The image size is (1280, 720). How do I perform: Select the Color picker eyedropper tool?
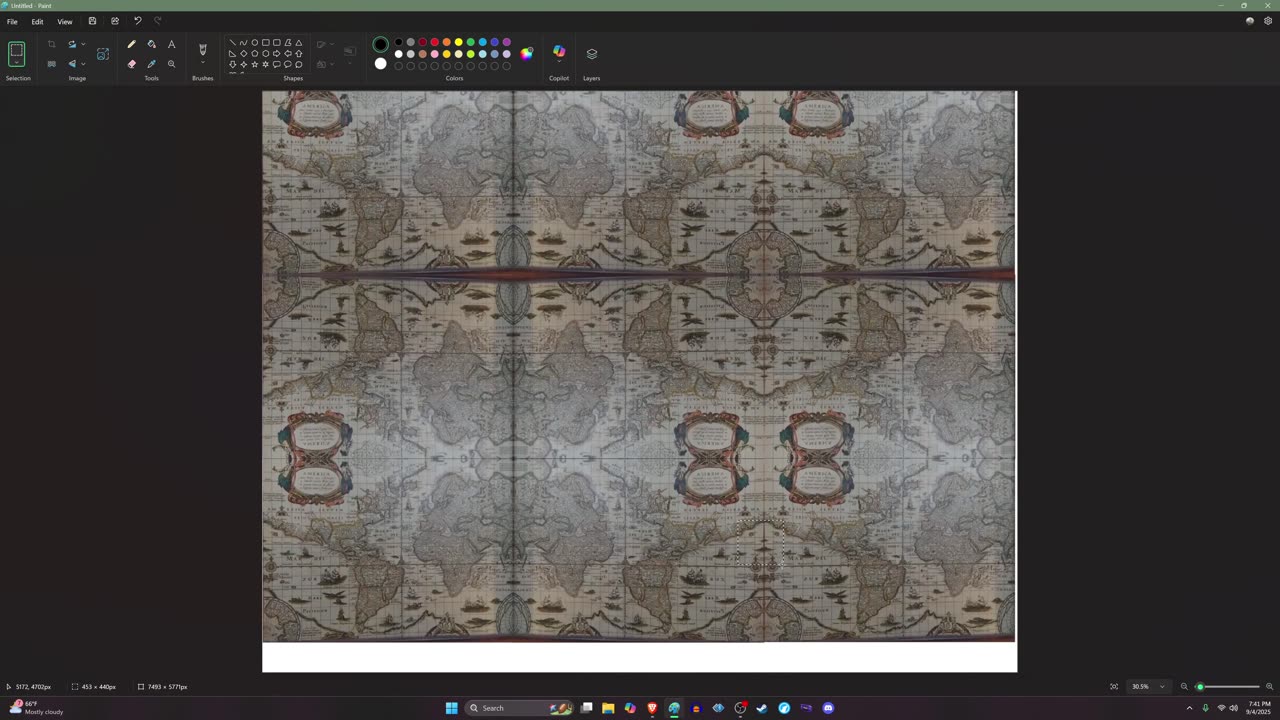151,64
